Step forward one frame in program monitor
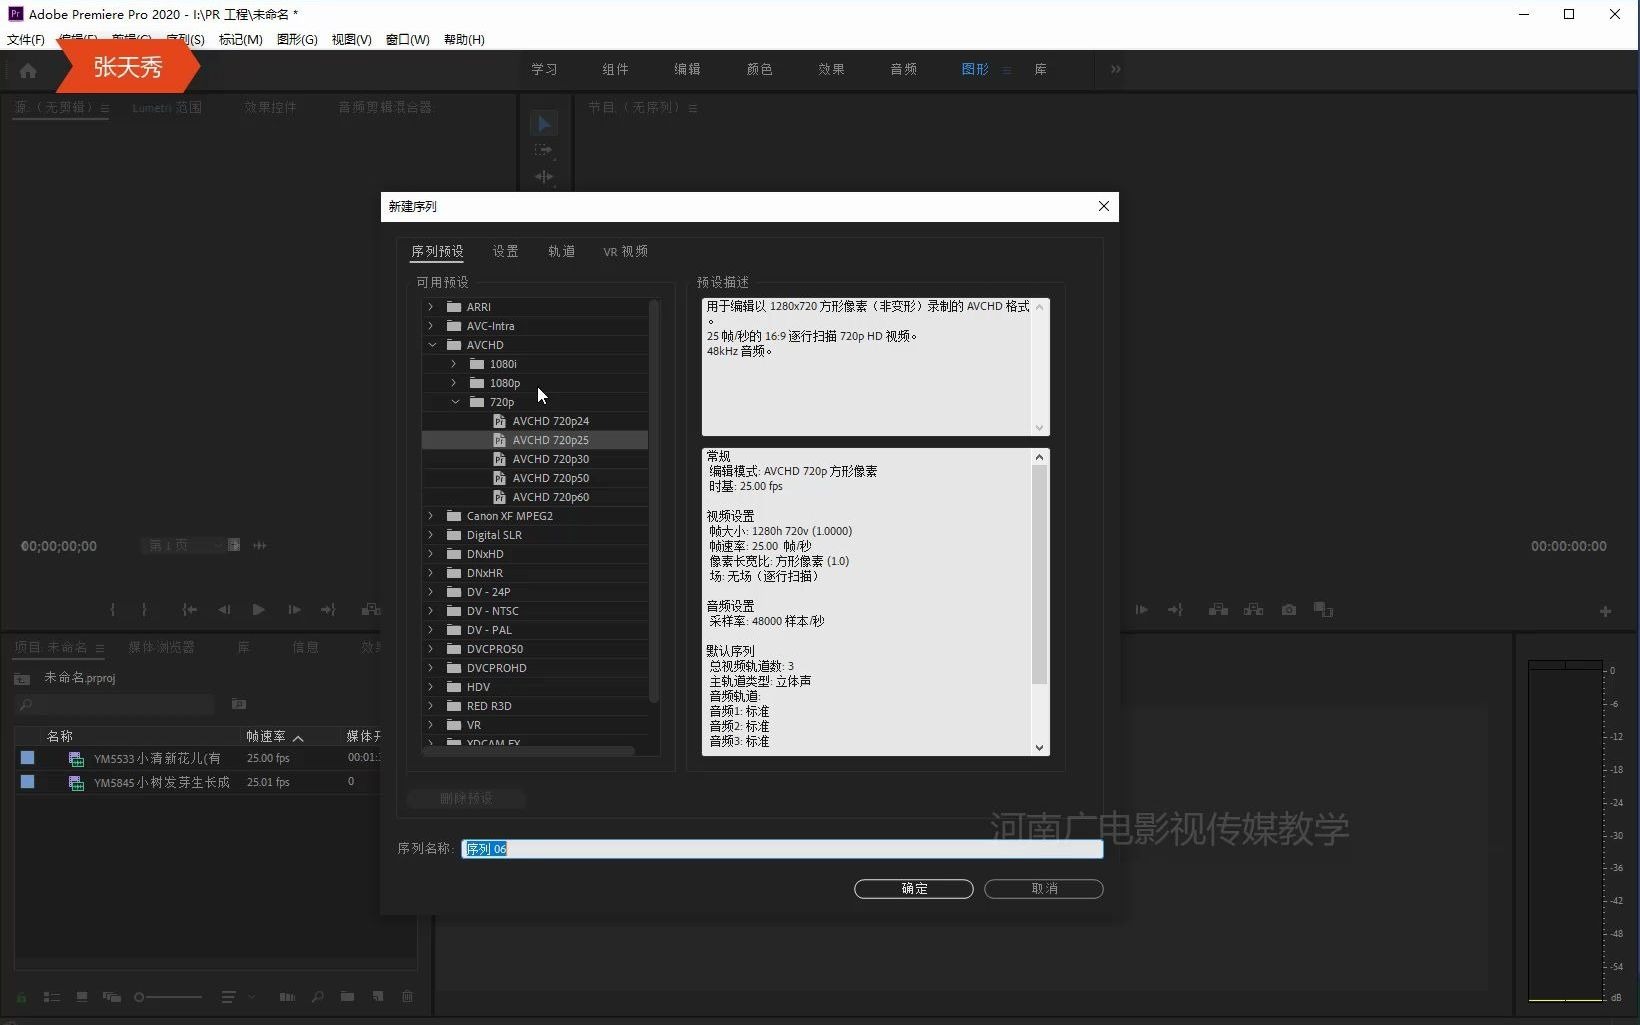Viewport: 1640px width, 1025px height. click(x=1141, y=610)
